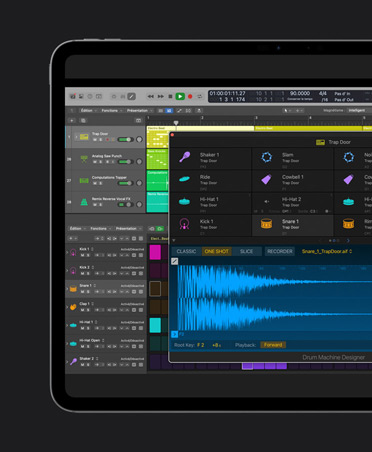
Task: Mute the Hi-Hat Open sequencer row
Action: click(x=82, y=347)
